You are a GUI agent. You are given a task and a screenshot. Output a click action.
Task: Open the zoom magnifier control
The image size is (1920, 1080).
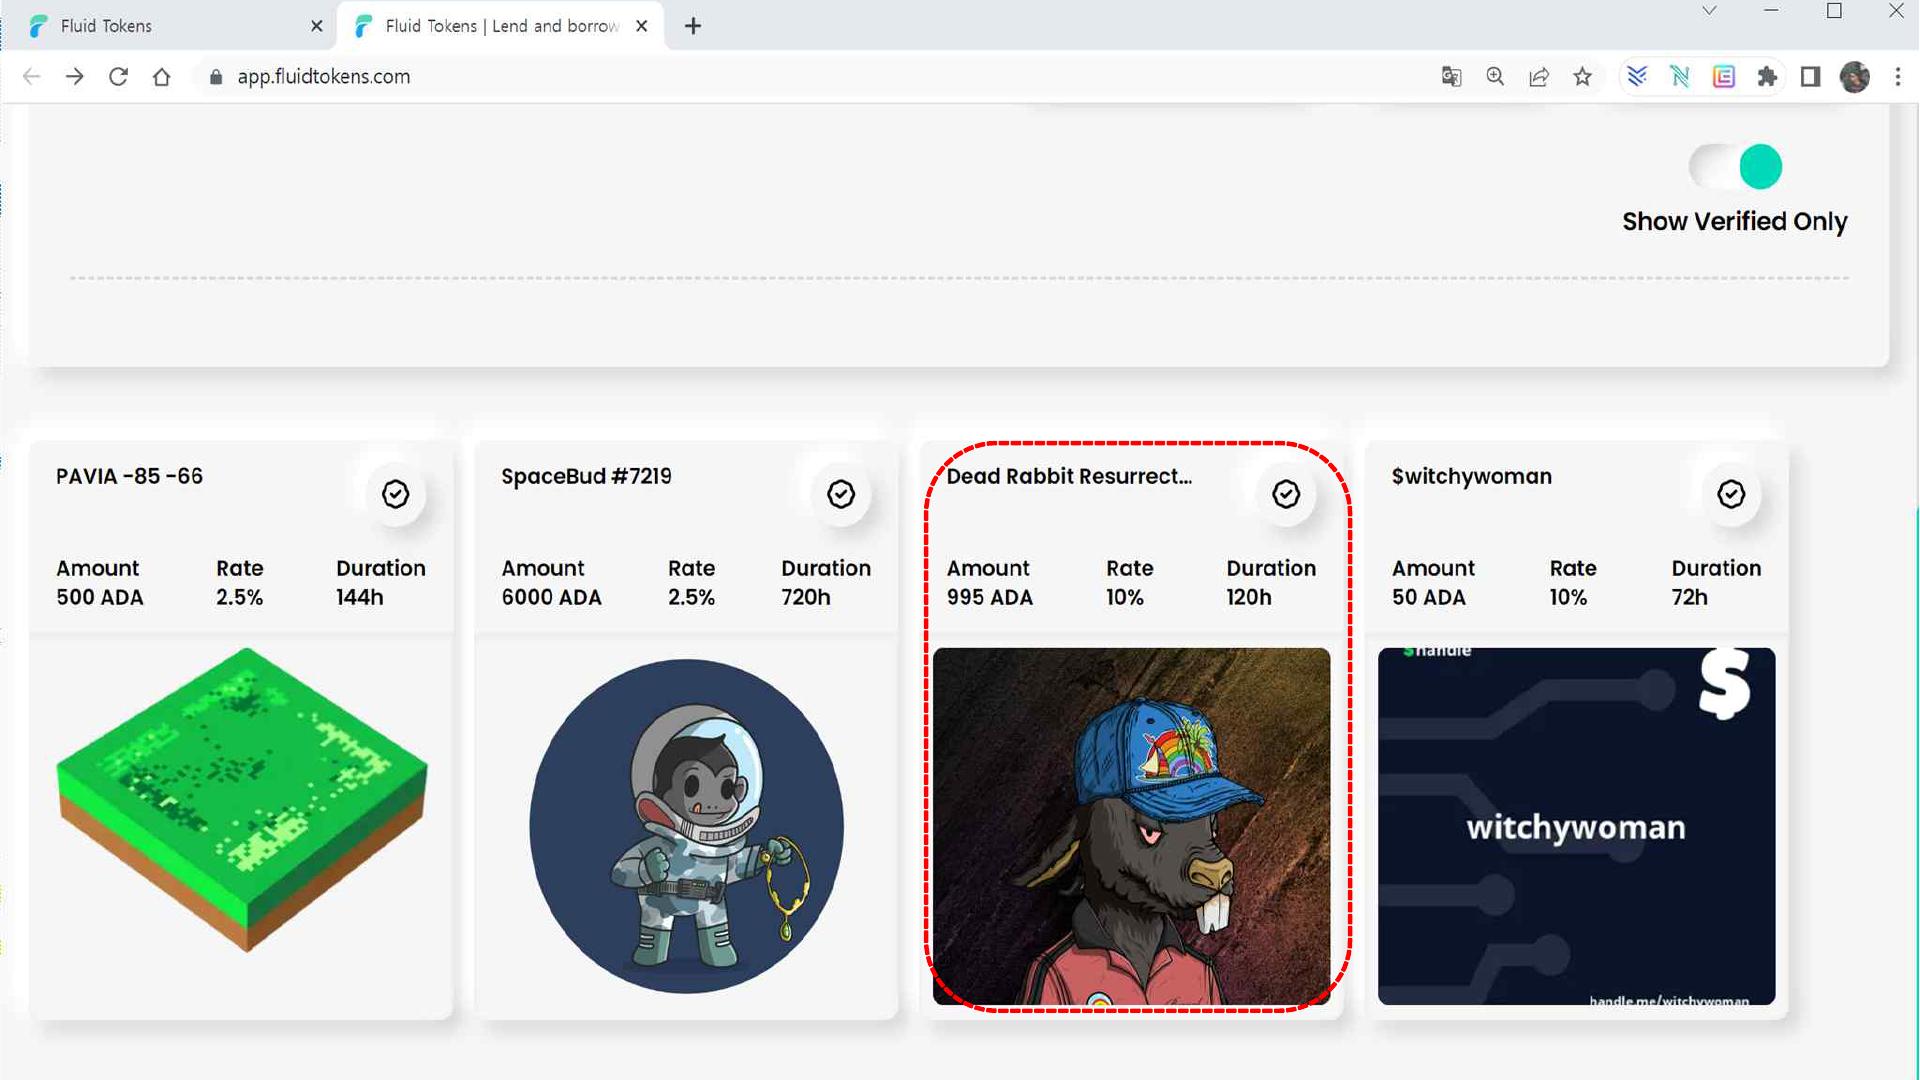pyautogui.click(x=1495, y=77)
